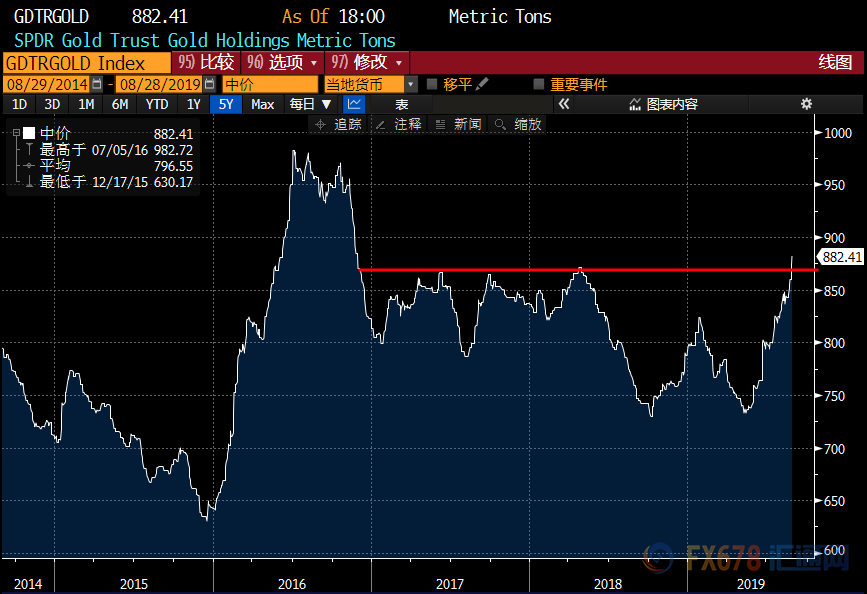The height and width of the screenshot is (594, 867).
Task: Click the 882.41 value in the 中价 legend row
Action: click(x=173, y=134)
